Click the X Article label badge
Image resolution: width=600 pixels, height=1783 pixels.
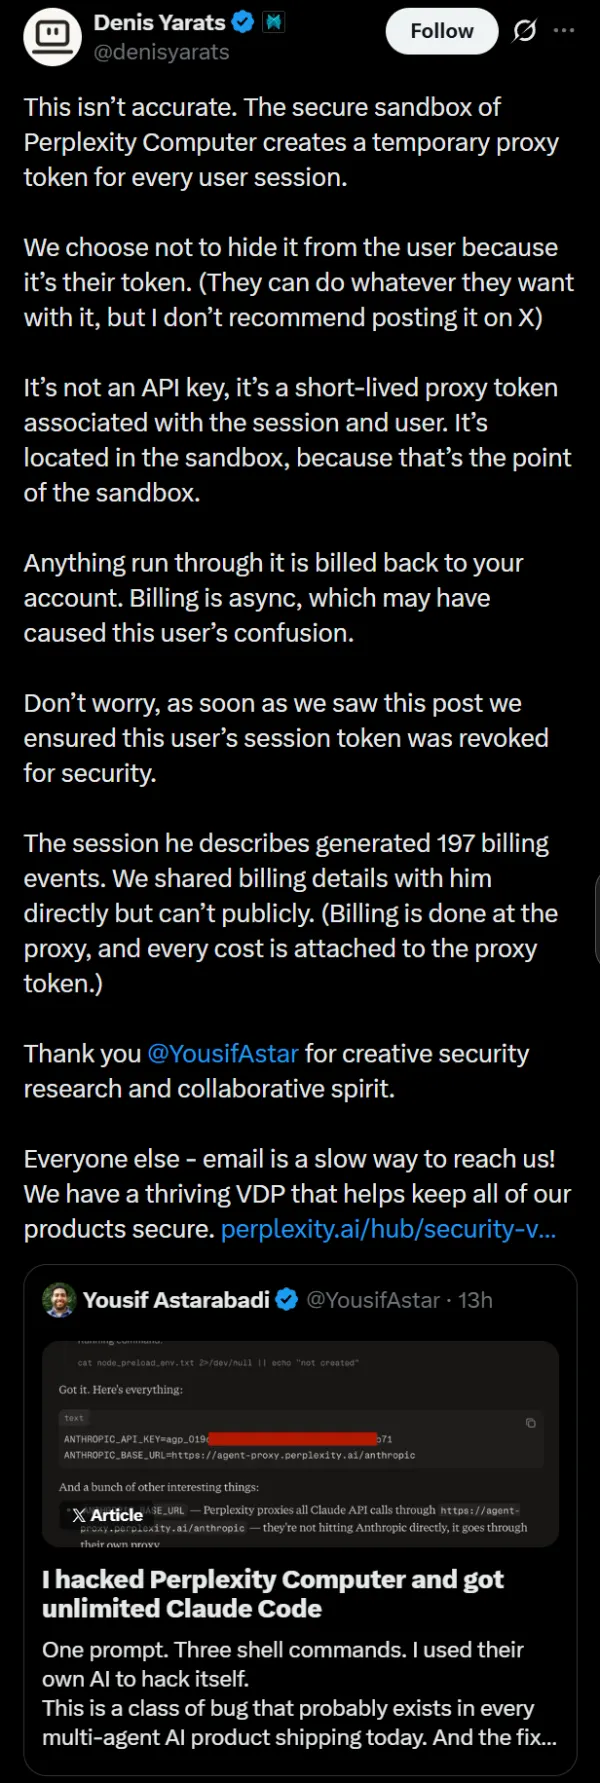(x=107, y=1515)
